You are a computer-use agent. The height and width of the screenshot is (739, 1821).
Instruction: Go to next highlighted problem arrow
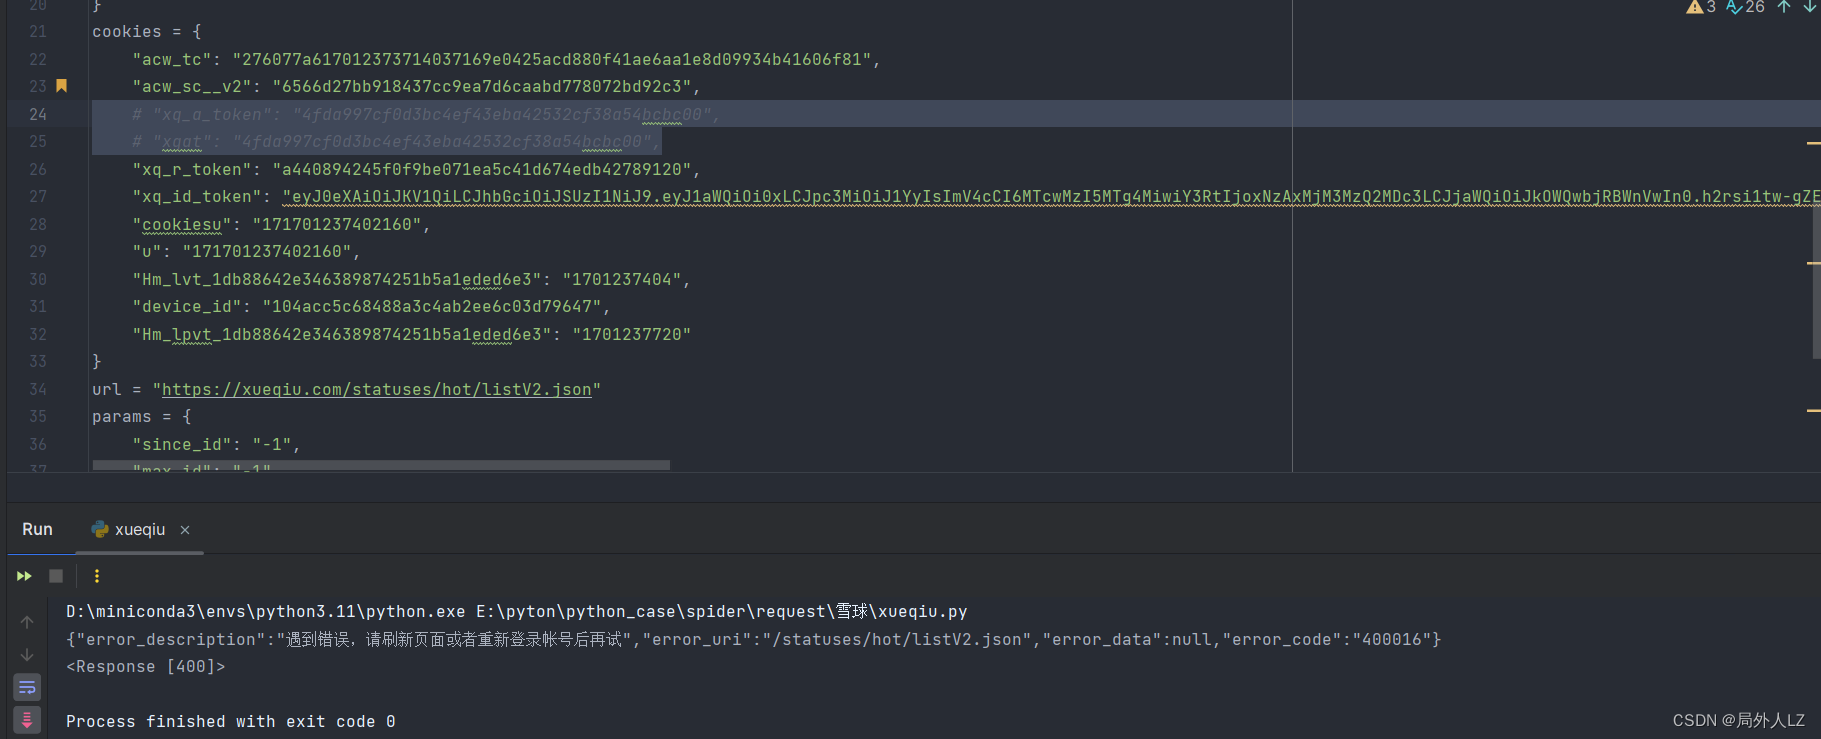coord(1810,7)
